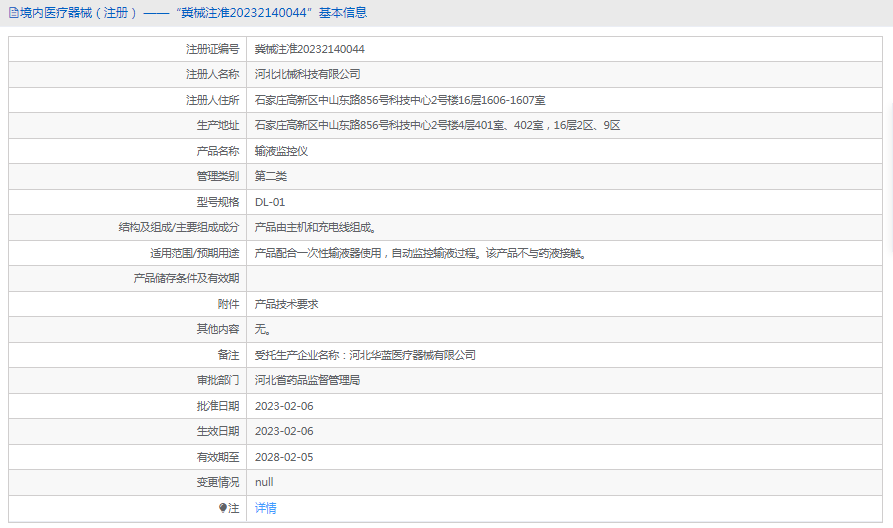Select product name 输液监控仪
Viewport: 893px width, 528px height.
[x=281, y=151]
